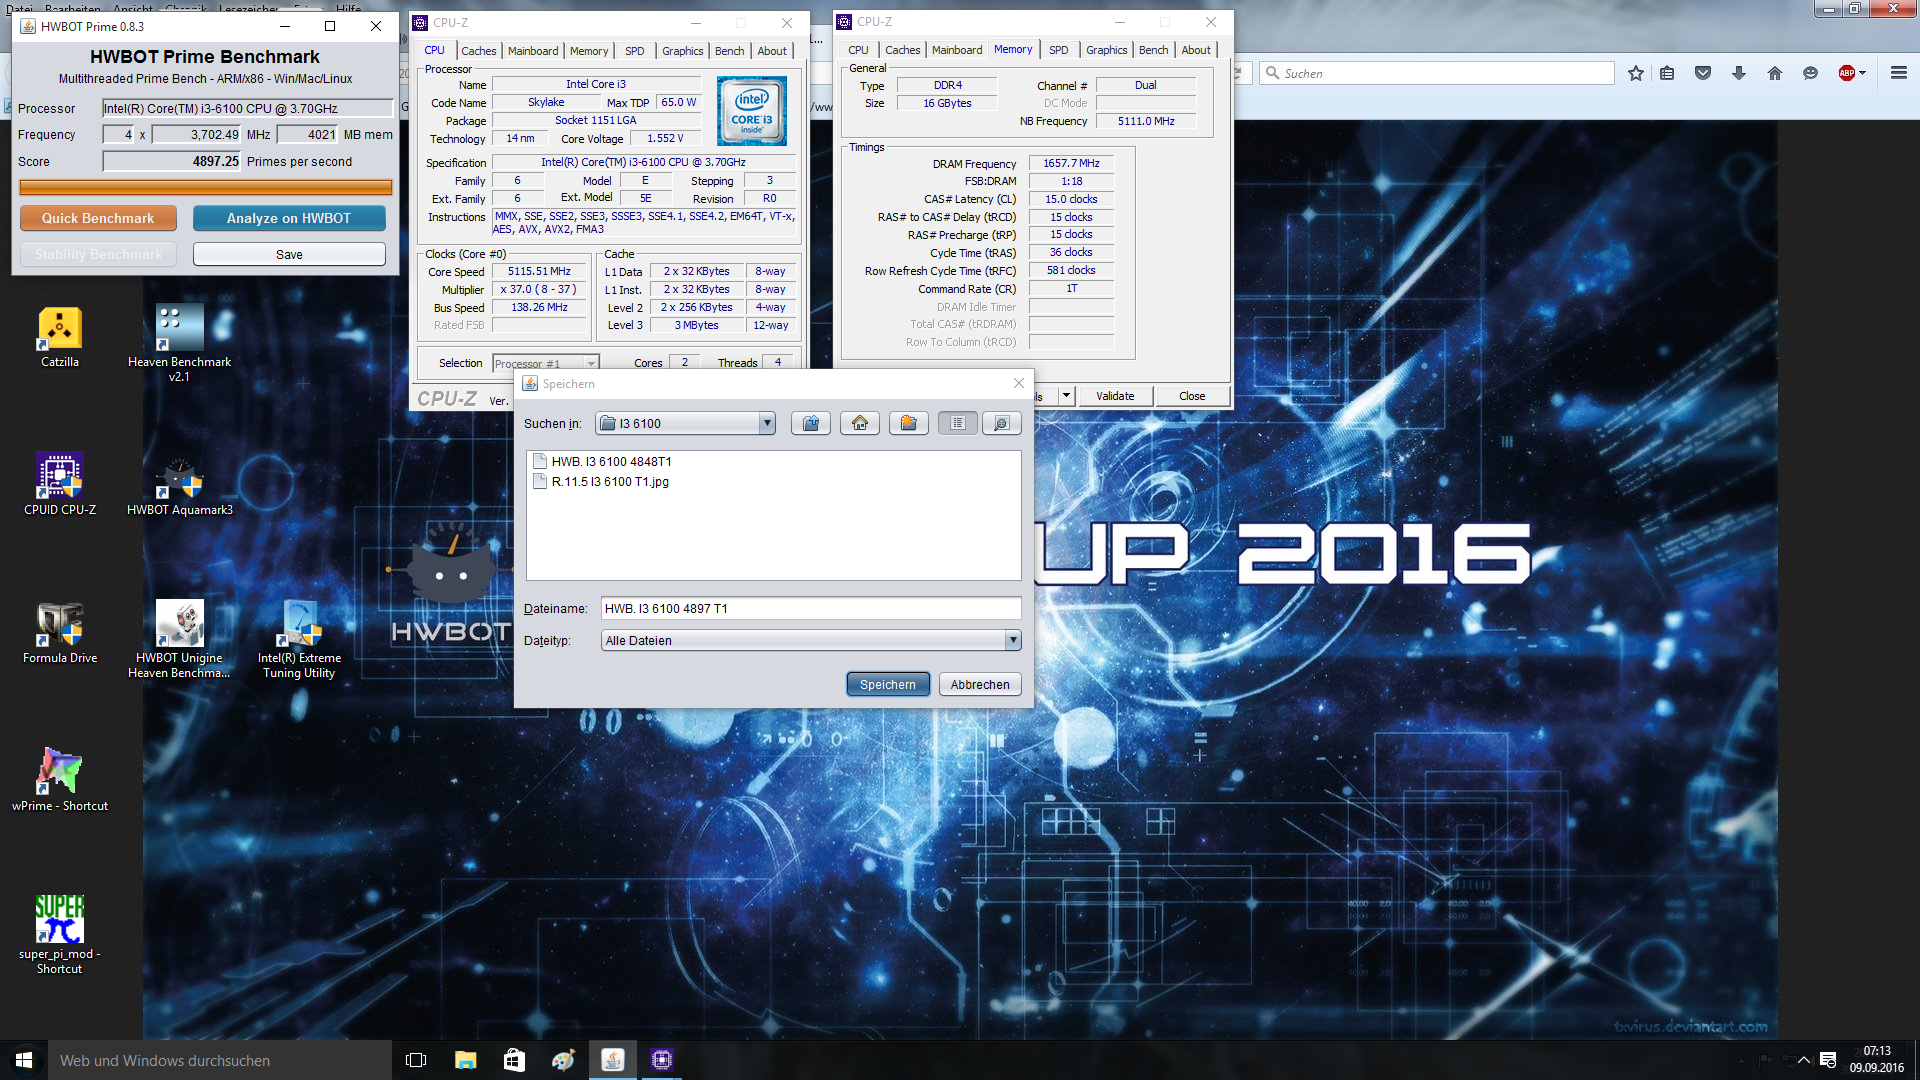Open Tools dropdown arrow in CPU-Z Memory window
1920x1080 pixels.
(x=1066, y=395)
